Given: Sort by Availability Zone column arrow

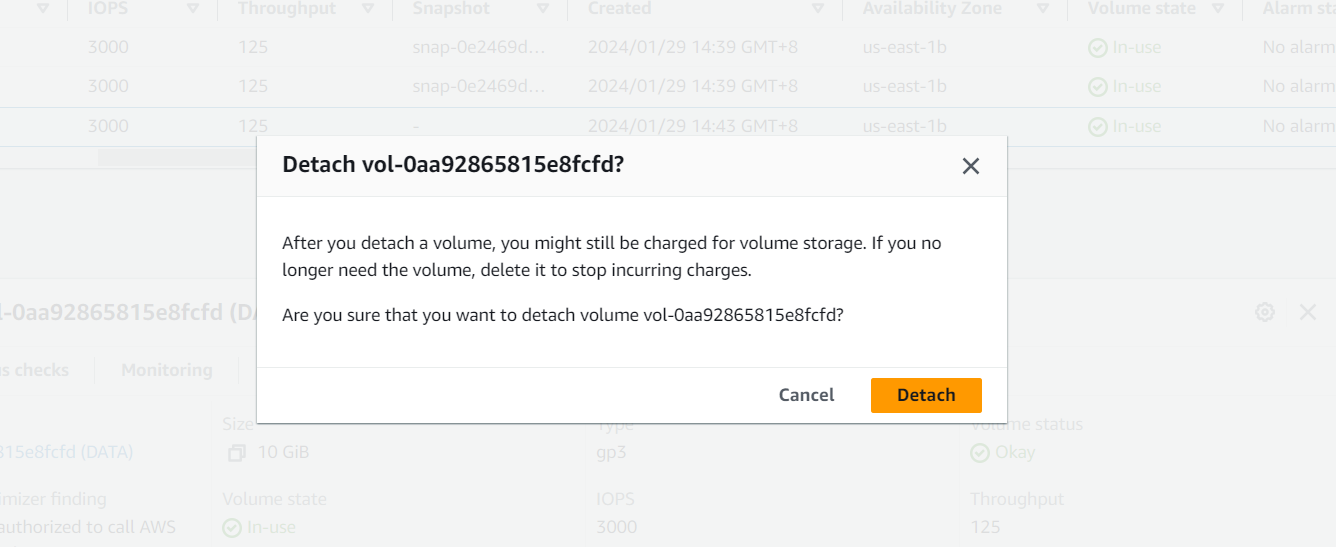Looking at the screenshot, I should (1043, 8).
